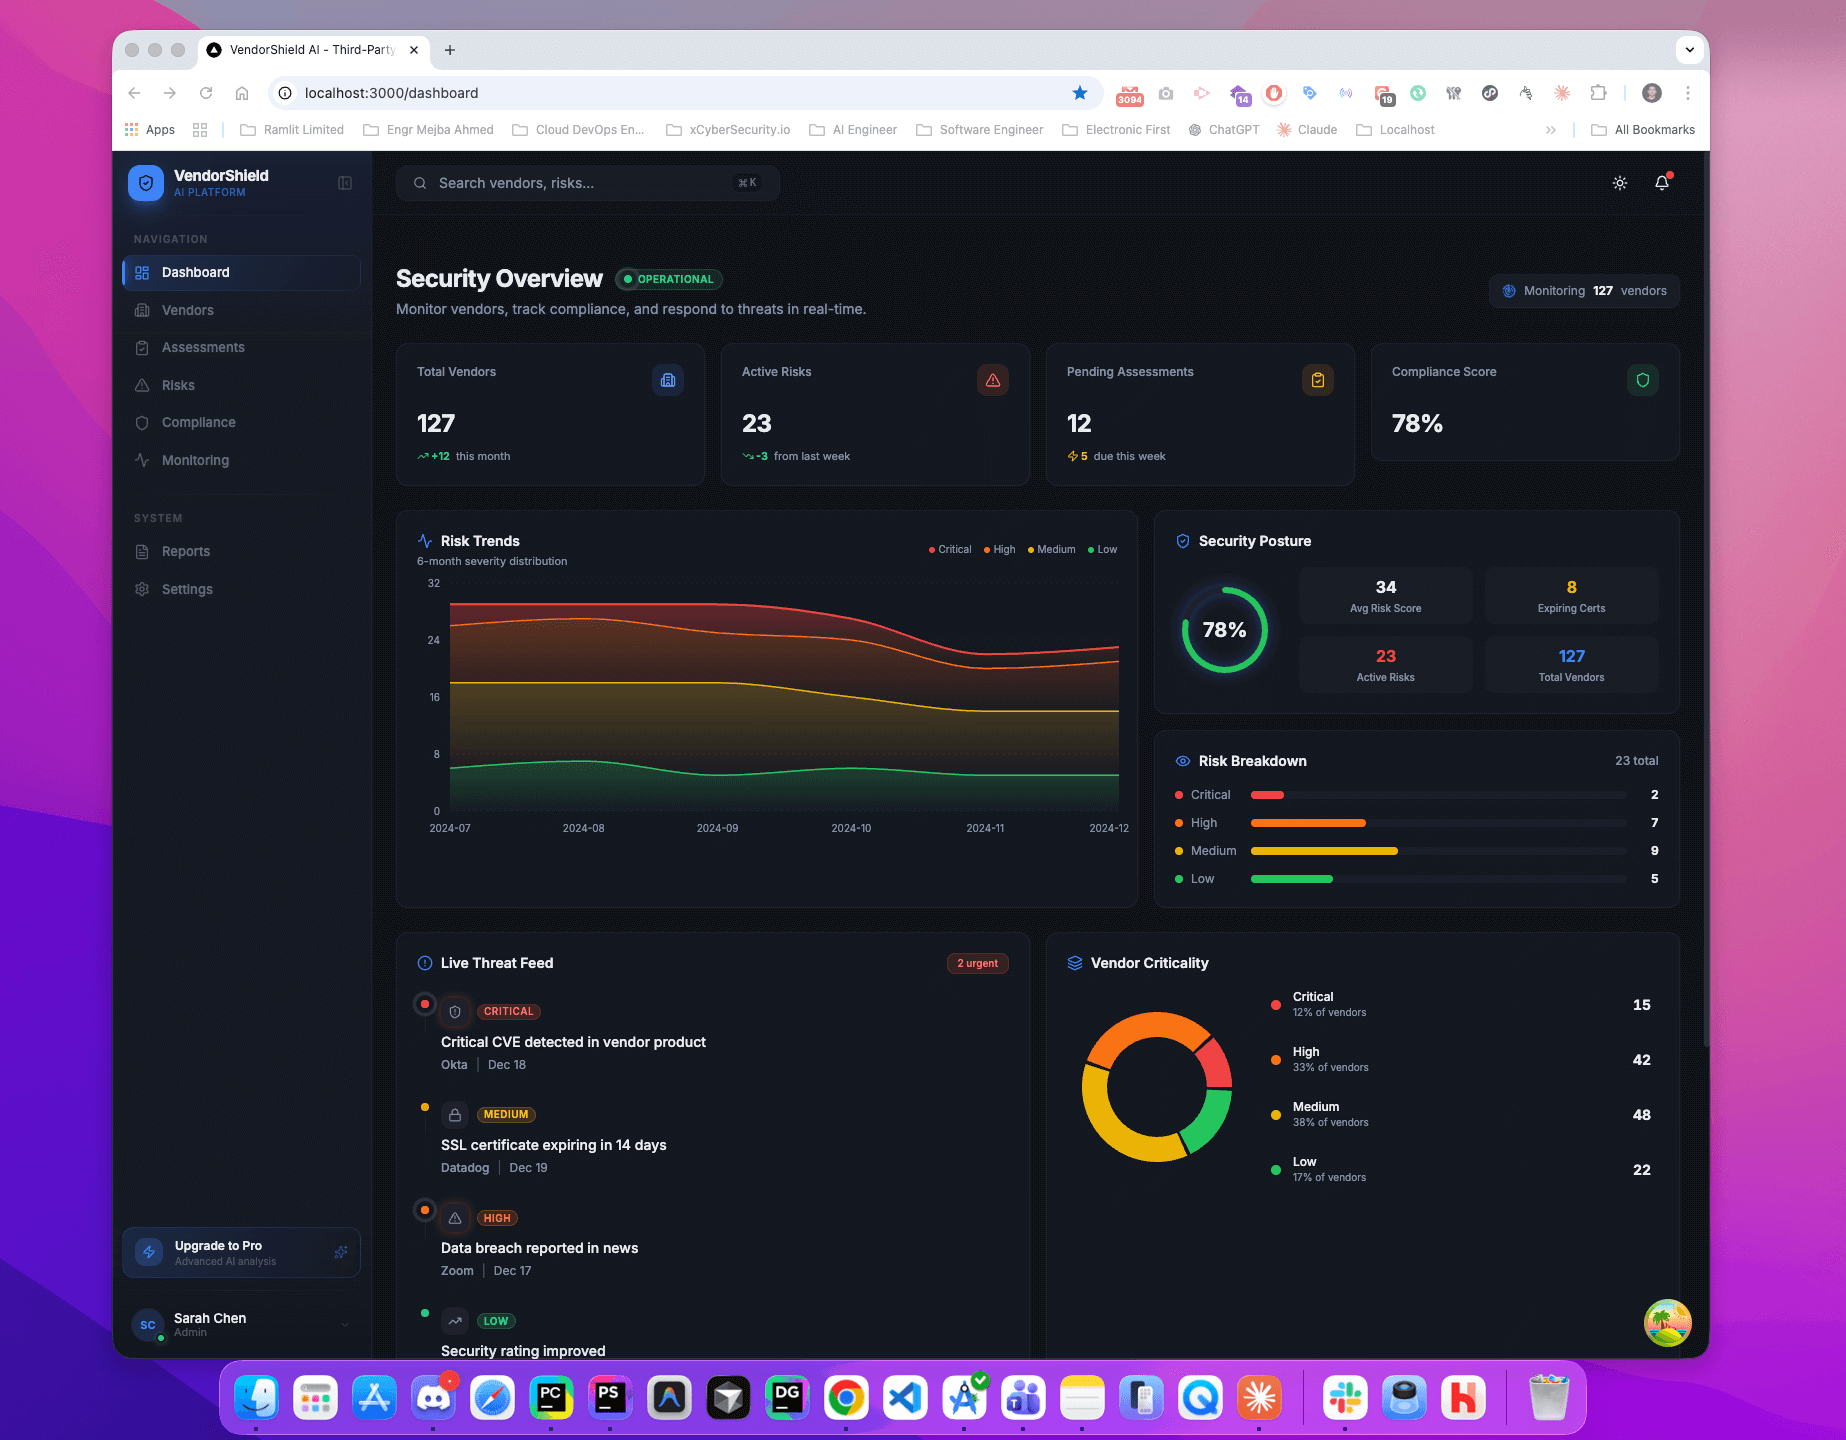The image size is (1846, 1440).
Task: Collapse the navigation sidebar
Action: 344,183
